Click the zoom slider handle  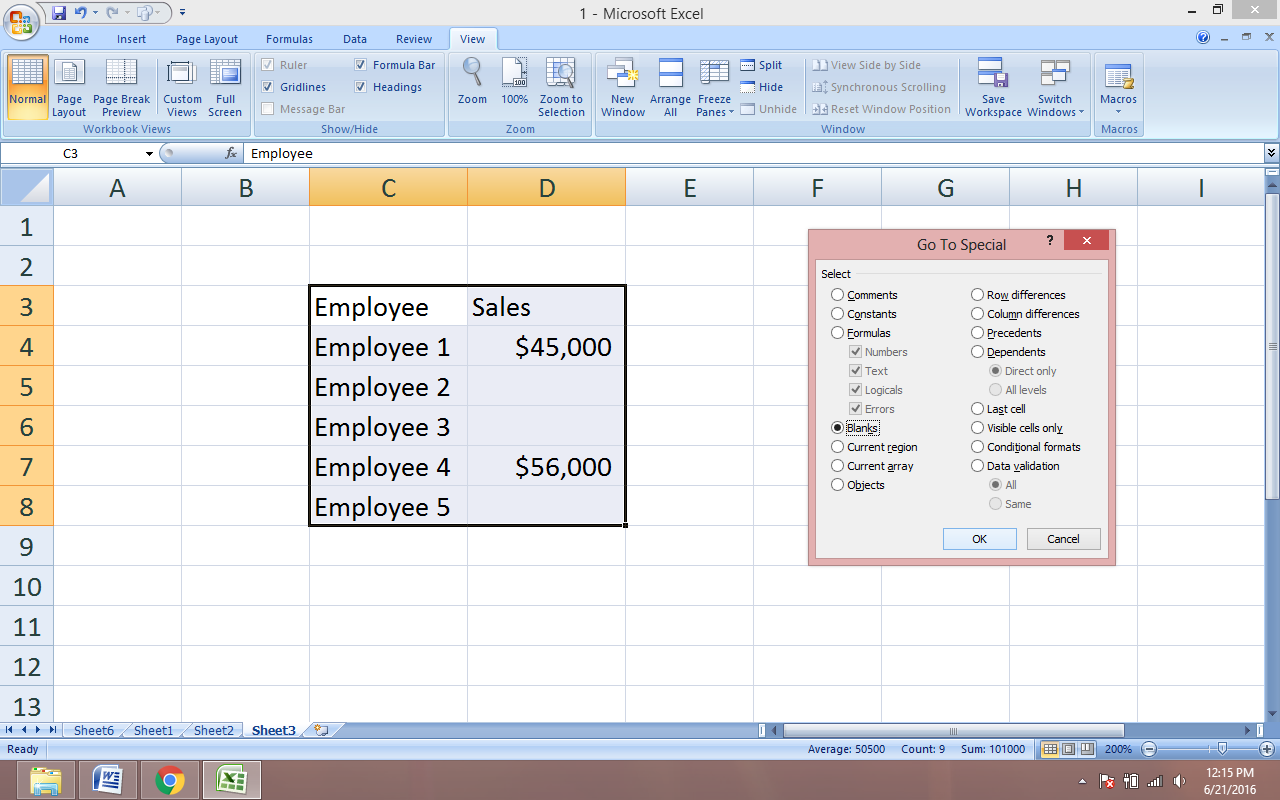(1222, 749)
